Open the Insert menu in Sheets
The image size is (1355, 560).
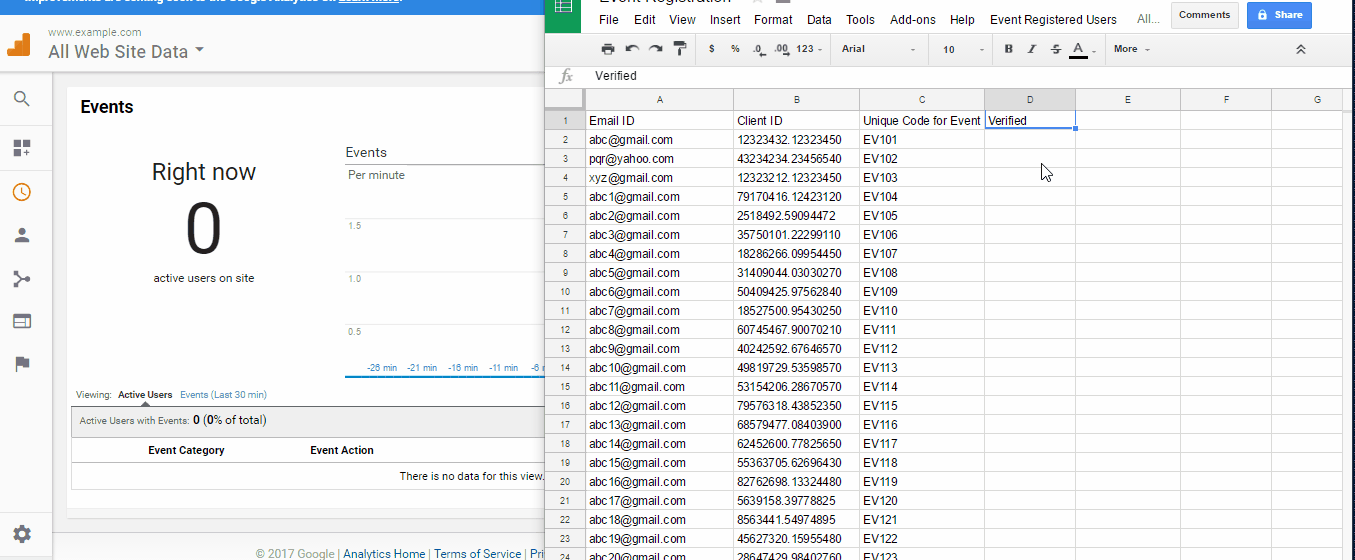click(x=725, y=20)
